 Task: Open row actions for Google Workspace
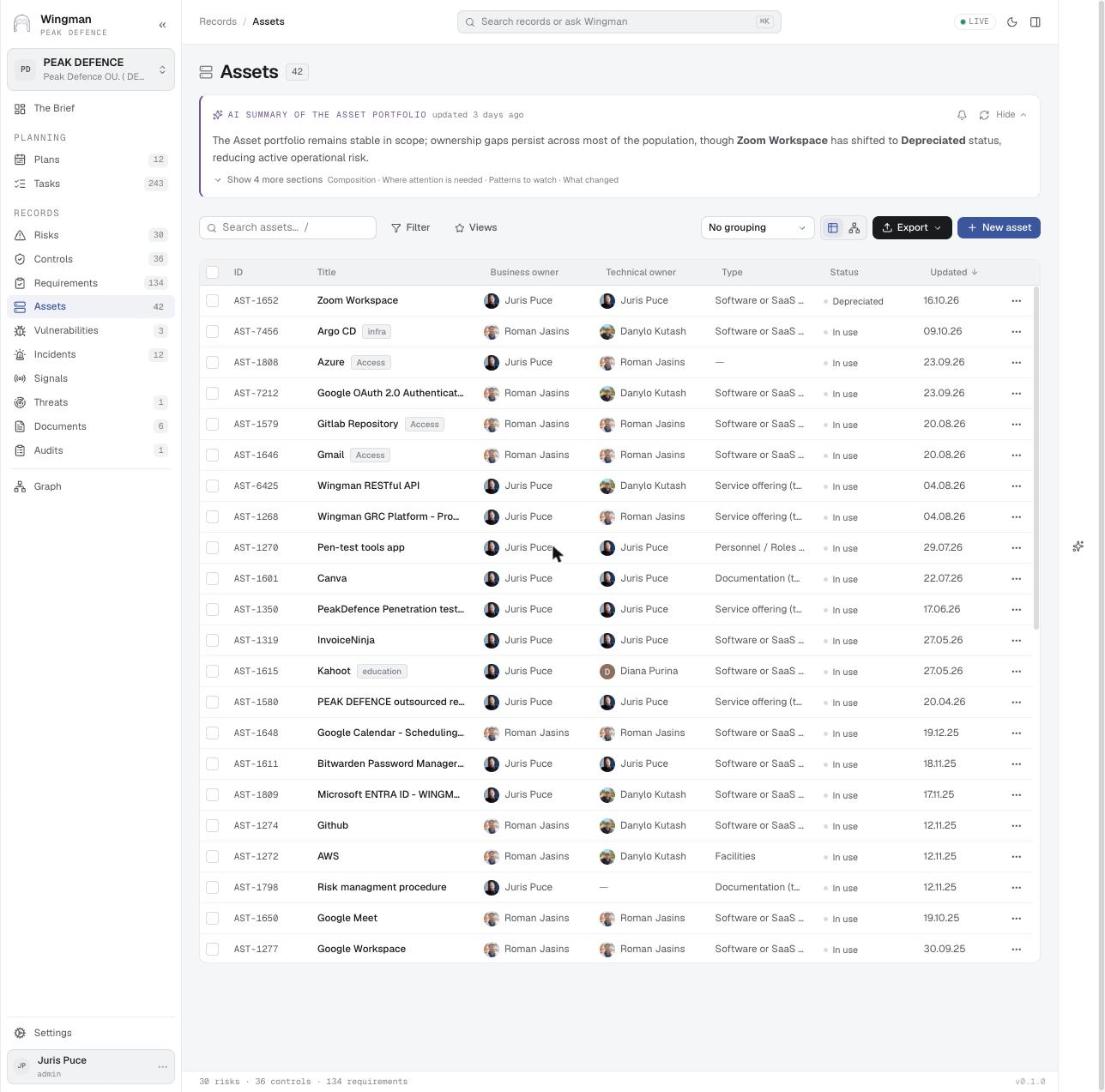pyautogui.click(x=1016, y=950)
